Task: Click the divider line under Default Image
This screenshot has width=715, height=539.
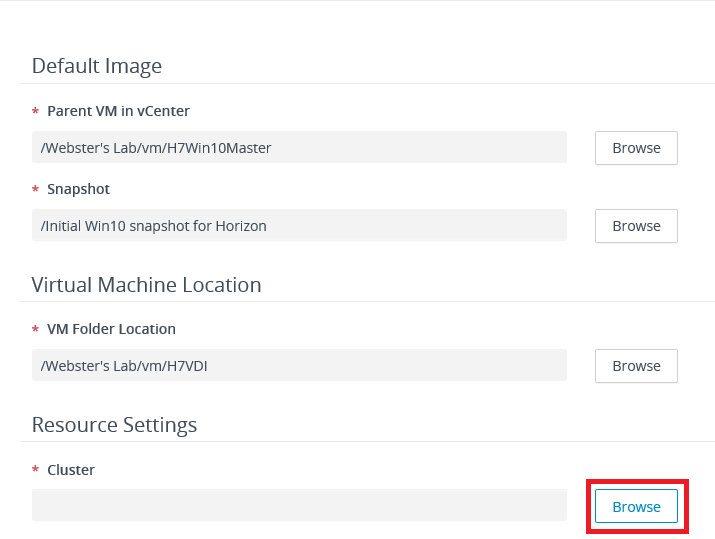Action: (360, 84)
